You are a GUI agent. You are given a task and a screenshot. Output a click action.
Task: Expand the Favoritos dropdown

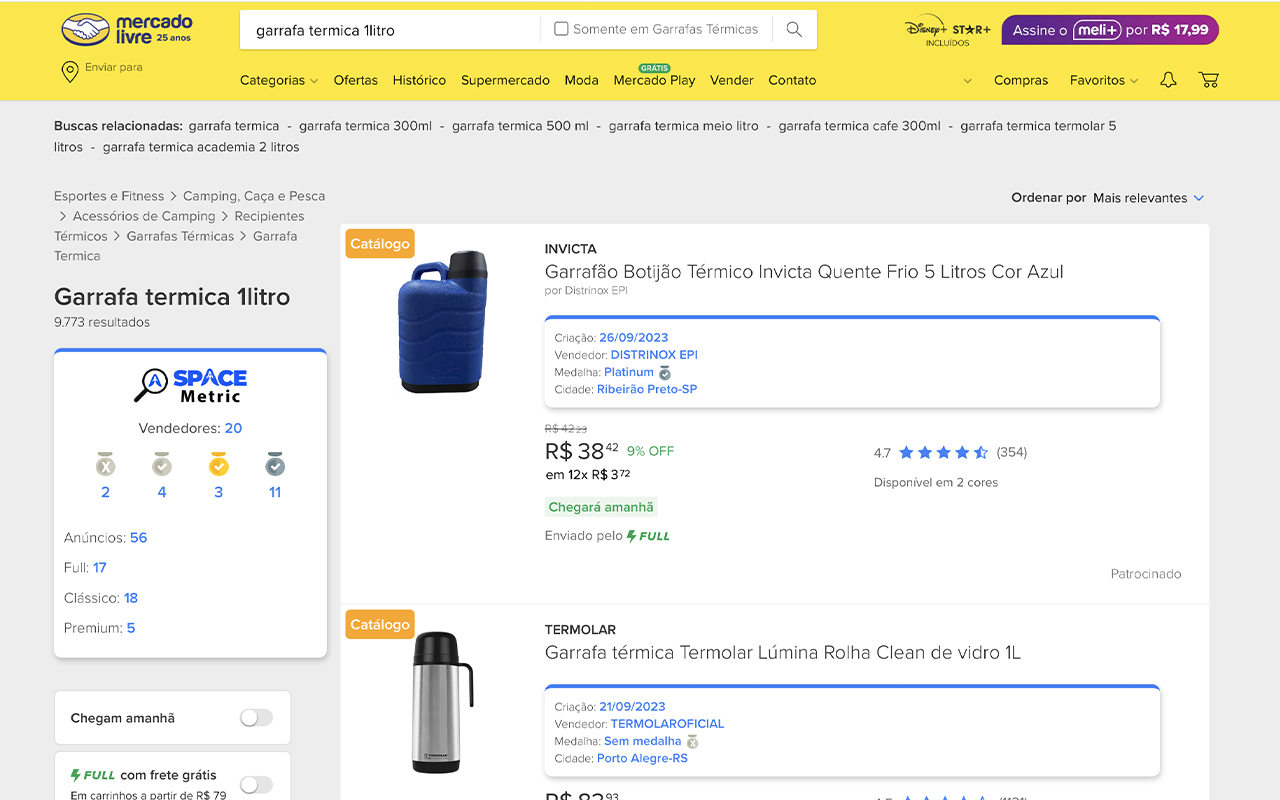coord(1103,80)
